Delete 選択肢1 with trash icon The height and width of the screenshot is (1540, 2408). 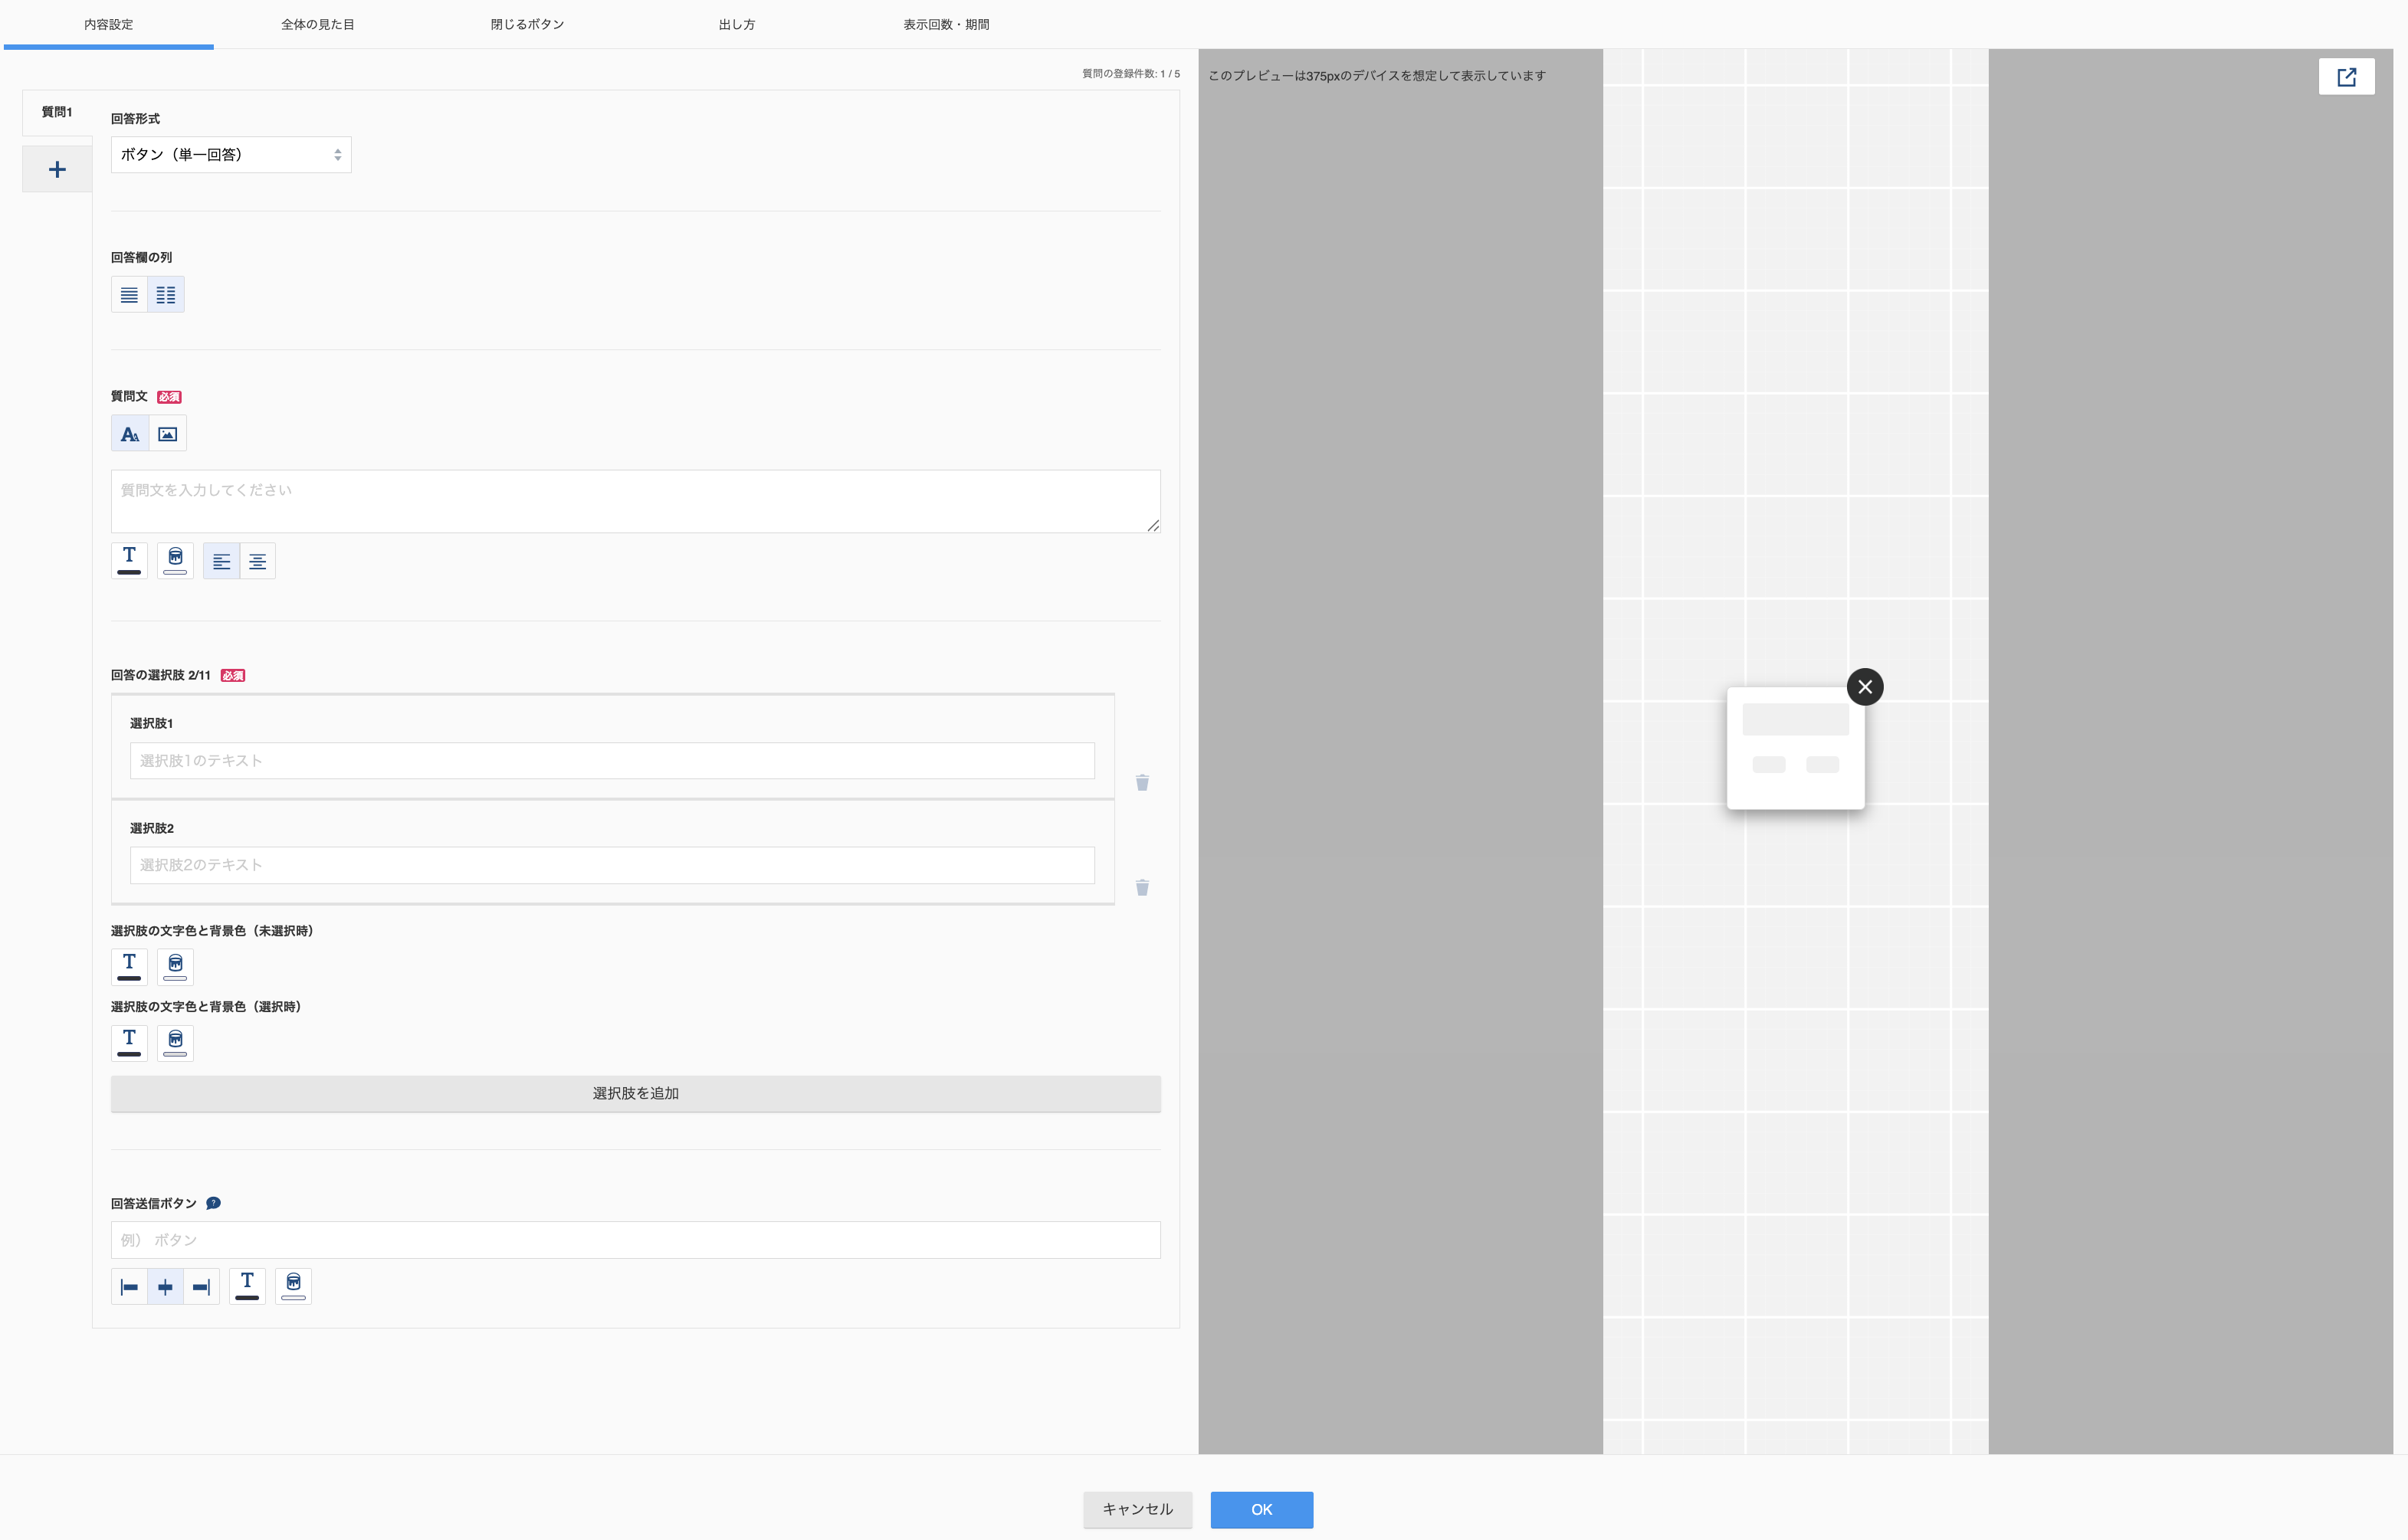[1142, 782]
